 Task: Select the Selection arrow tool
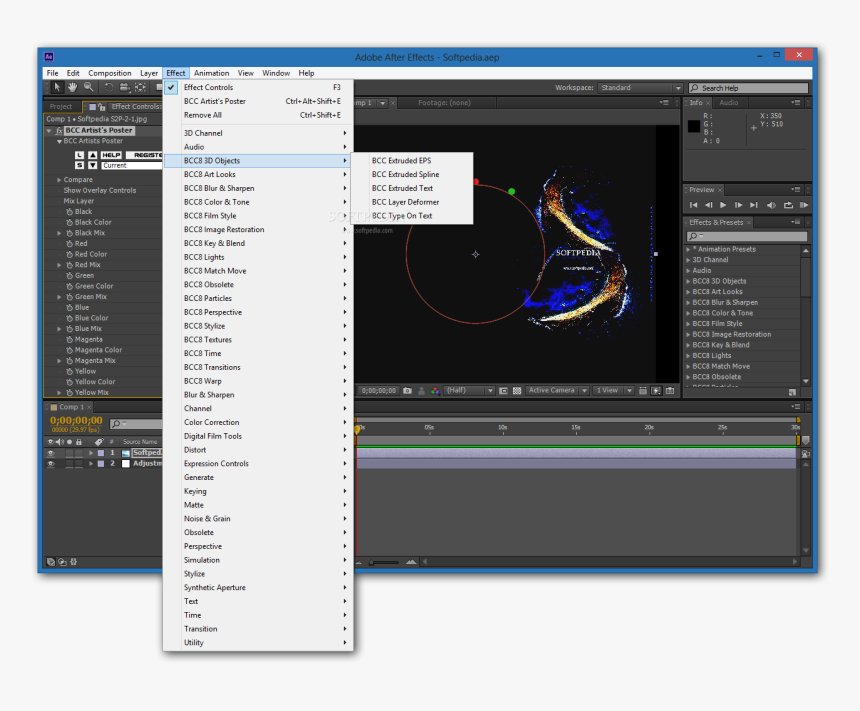(x=57, y=87)
